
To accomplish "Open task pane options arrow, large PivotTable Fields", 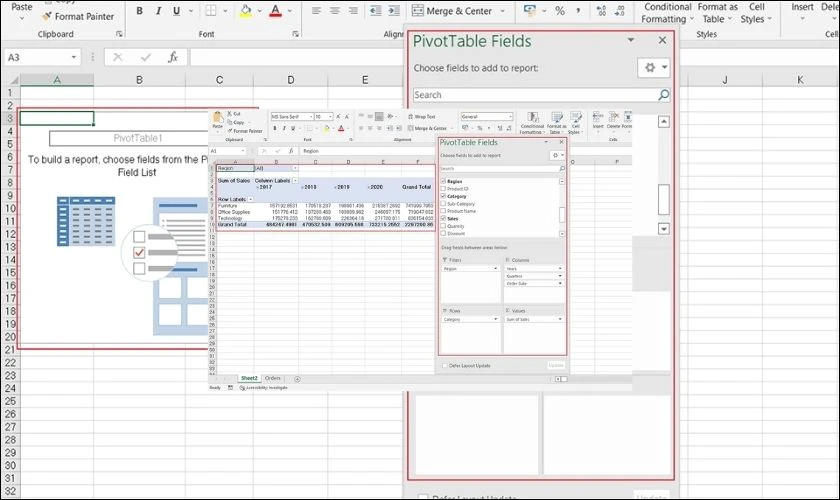I will click(x=631, y=40).
